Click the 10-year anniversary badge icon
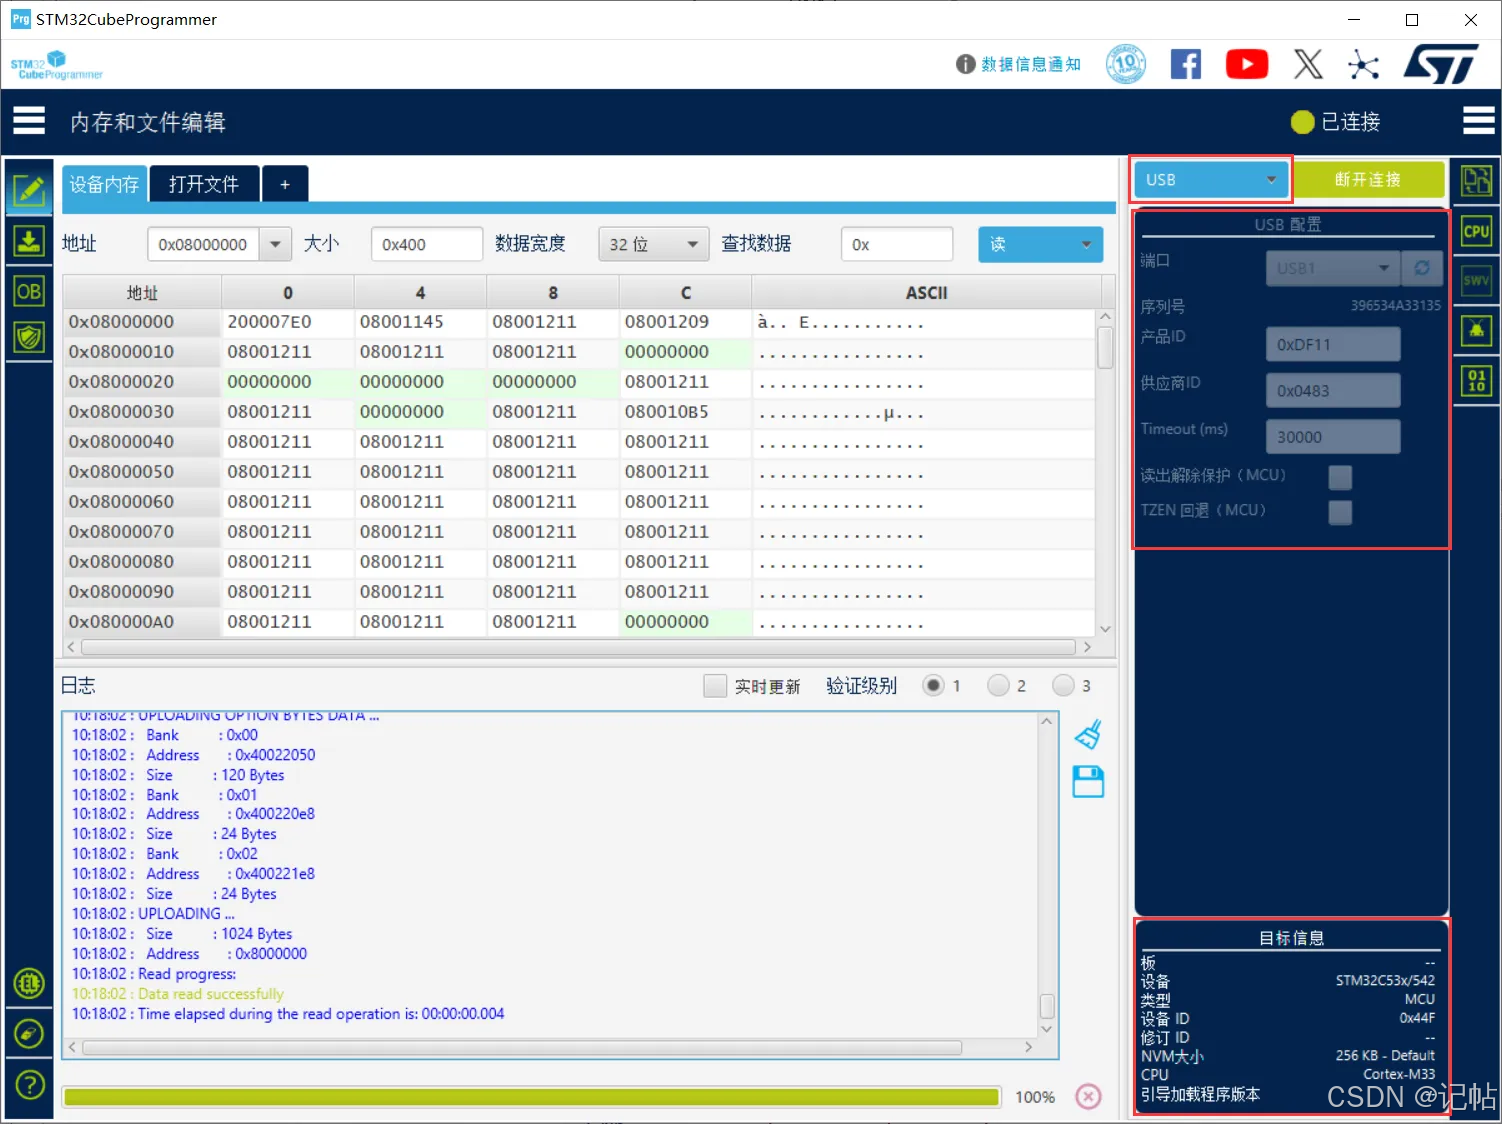1502x1124 pixels. tap(1126, 64)
